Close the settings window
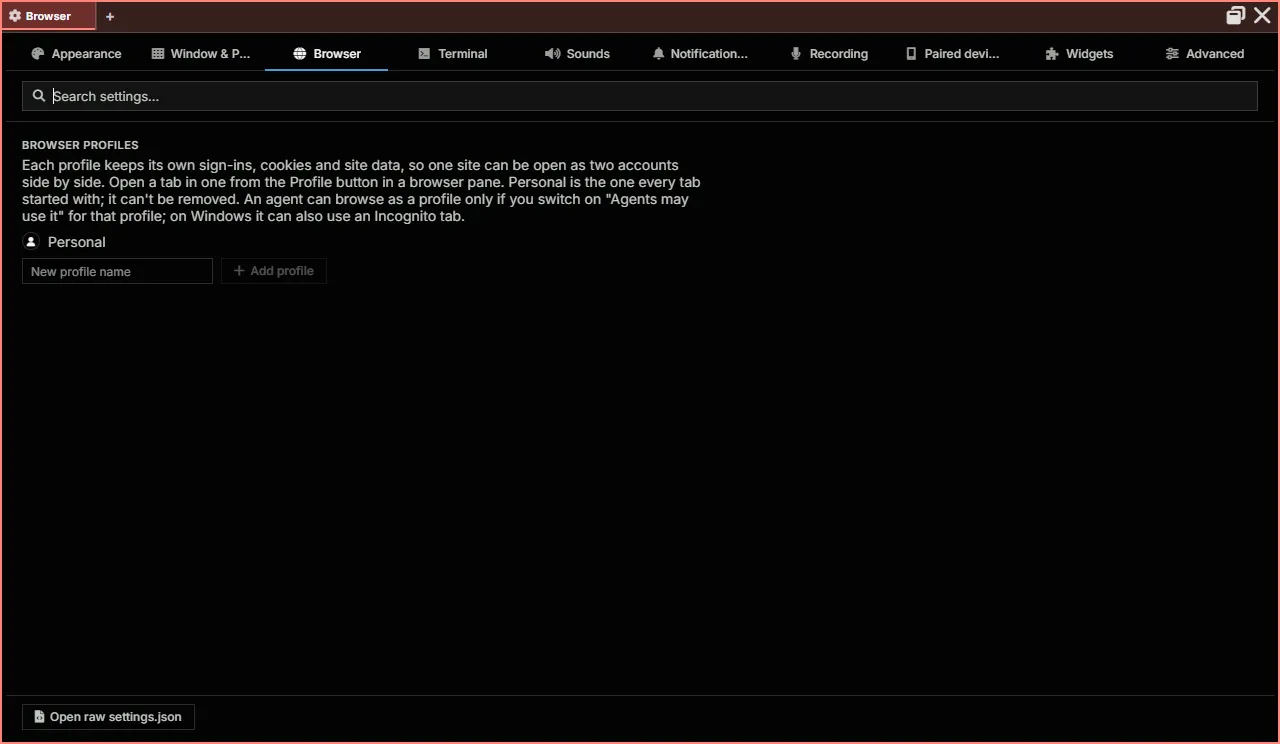 tap(1262, 15)
